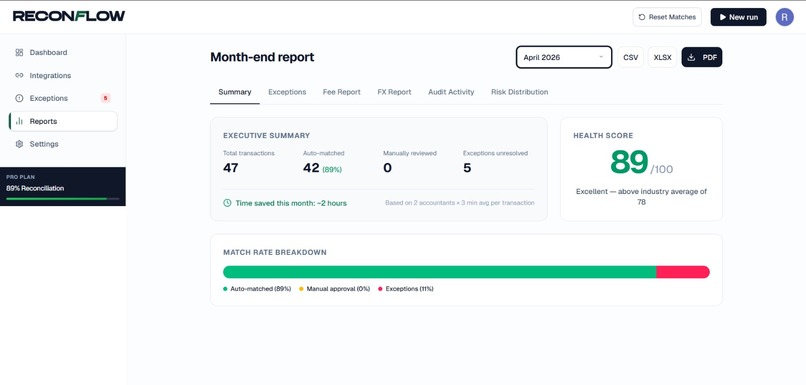Export the report as CSV

(630, 57)
